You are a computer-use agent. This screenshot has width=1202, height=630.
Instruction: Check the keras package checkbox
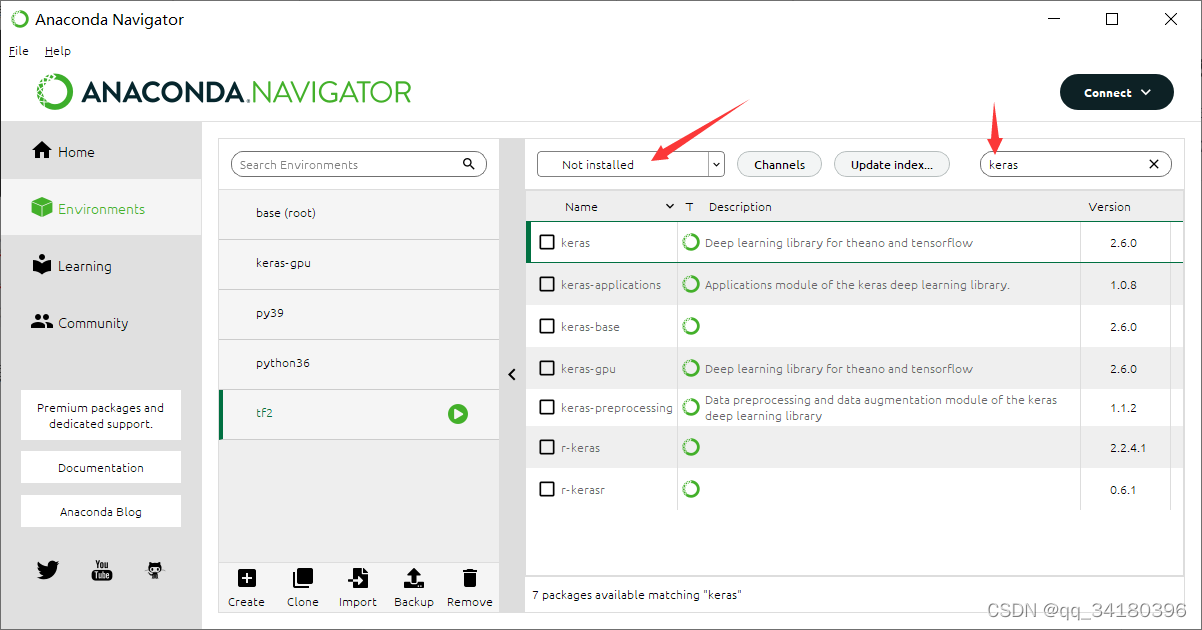click(547, 242)
